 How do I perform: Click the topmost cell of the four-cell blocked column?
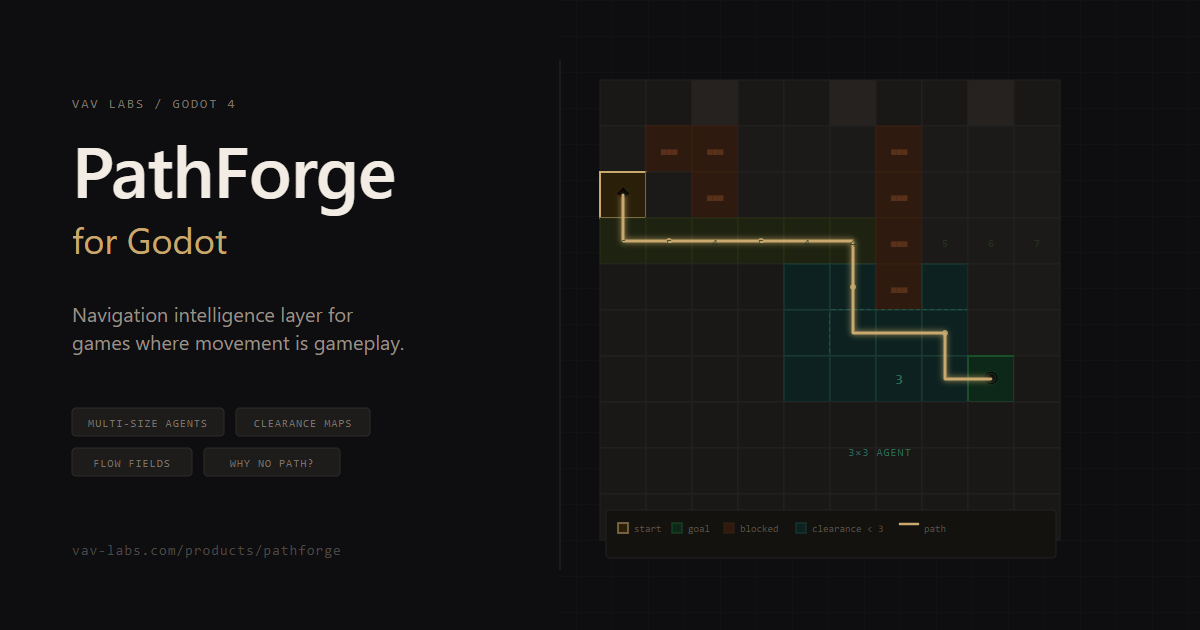point(898,149)
